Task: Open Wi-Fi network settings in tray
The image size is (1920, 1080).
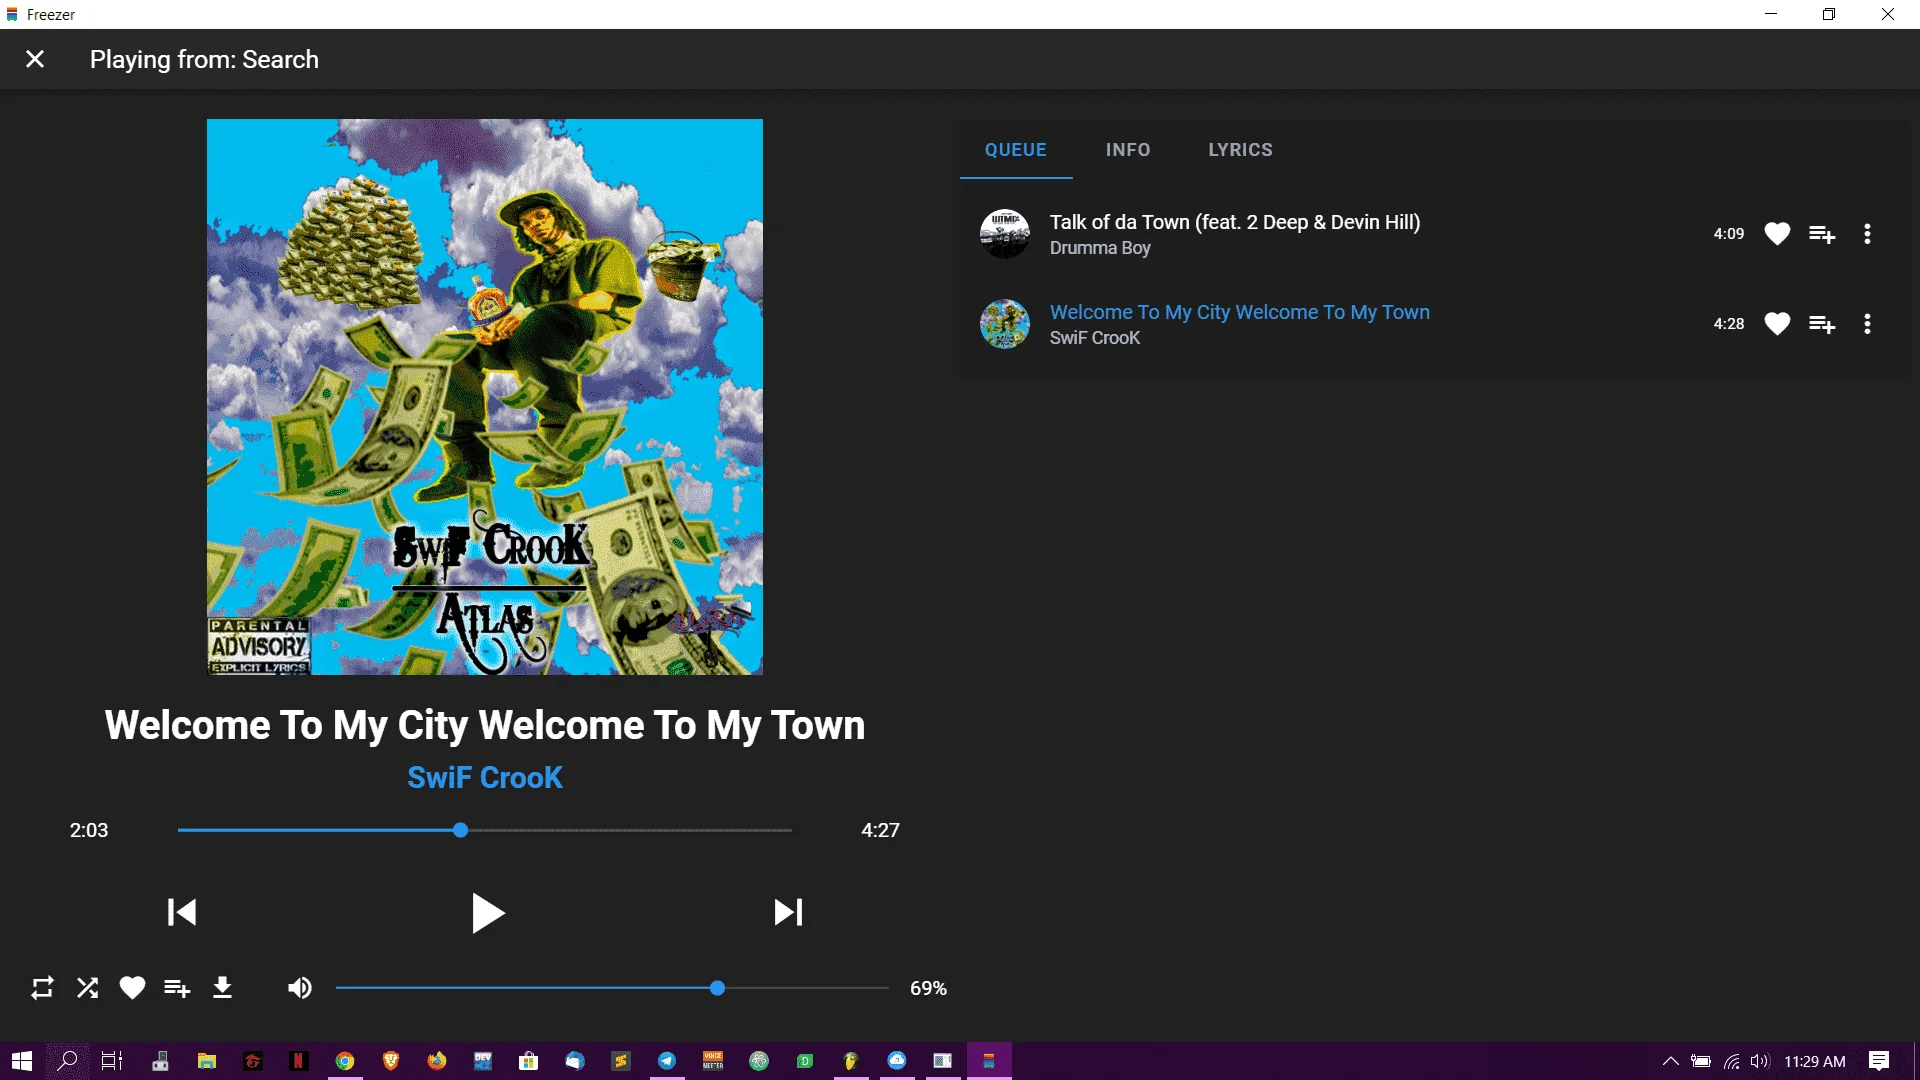Action: [1731, 1061]
